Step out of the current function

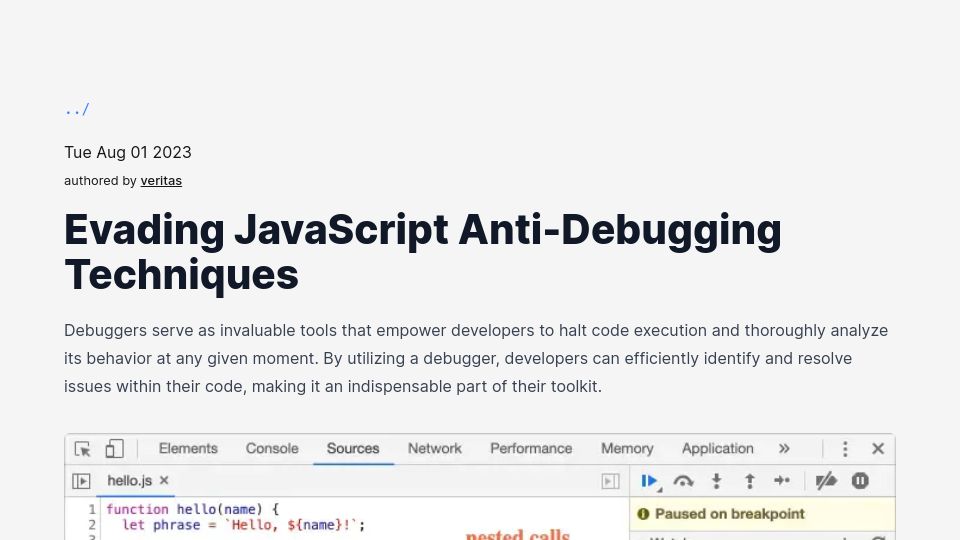tap(749, 481)
